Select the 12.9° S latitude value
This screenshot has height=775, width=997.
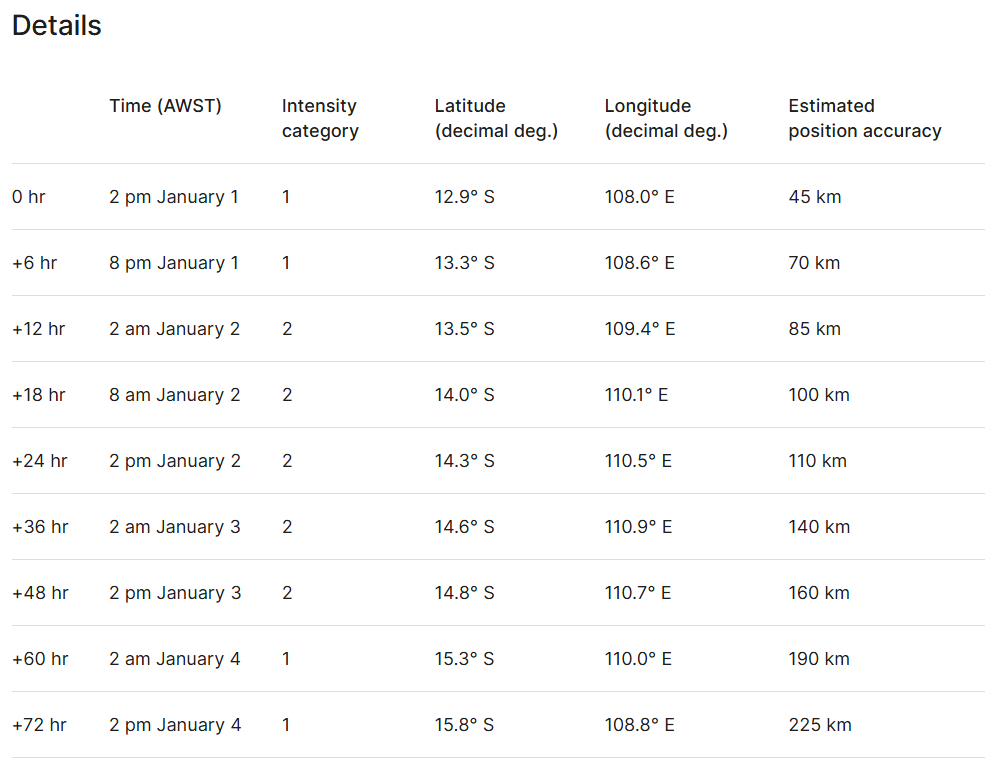(x=464, y=197)
